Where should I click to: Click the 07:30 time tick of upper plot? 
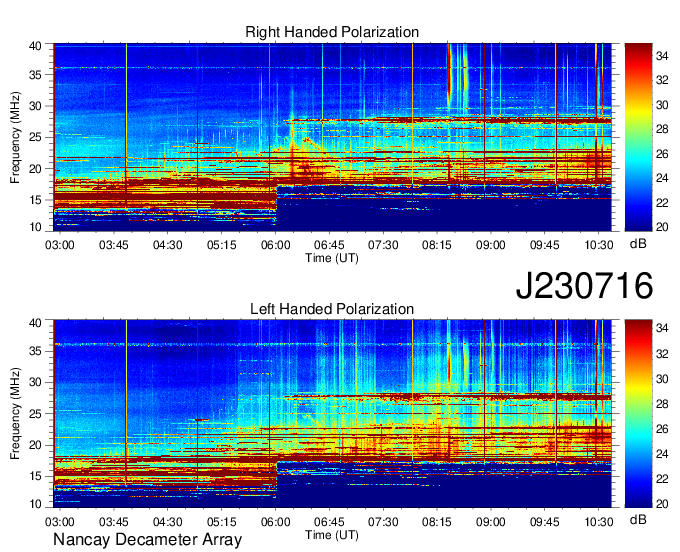[x=383, y=245]
